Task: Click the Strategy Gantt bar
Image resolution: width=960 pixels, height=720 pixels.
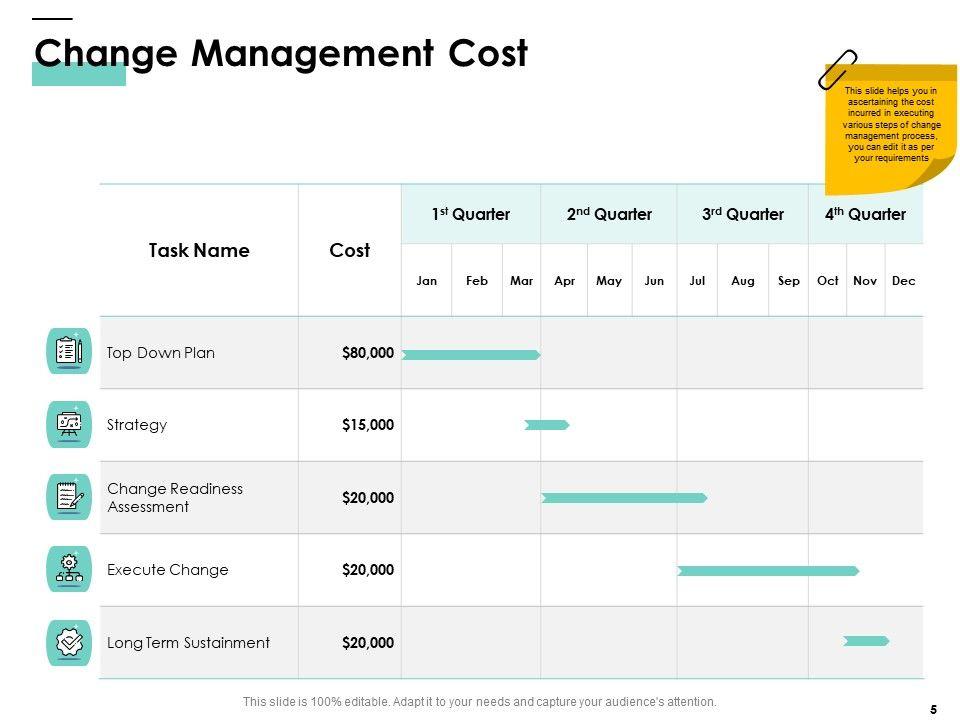Action: (x=547, y=425)
